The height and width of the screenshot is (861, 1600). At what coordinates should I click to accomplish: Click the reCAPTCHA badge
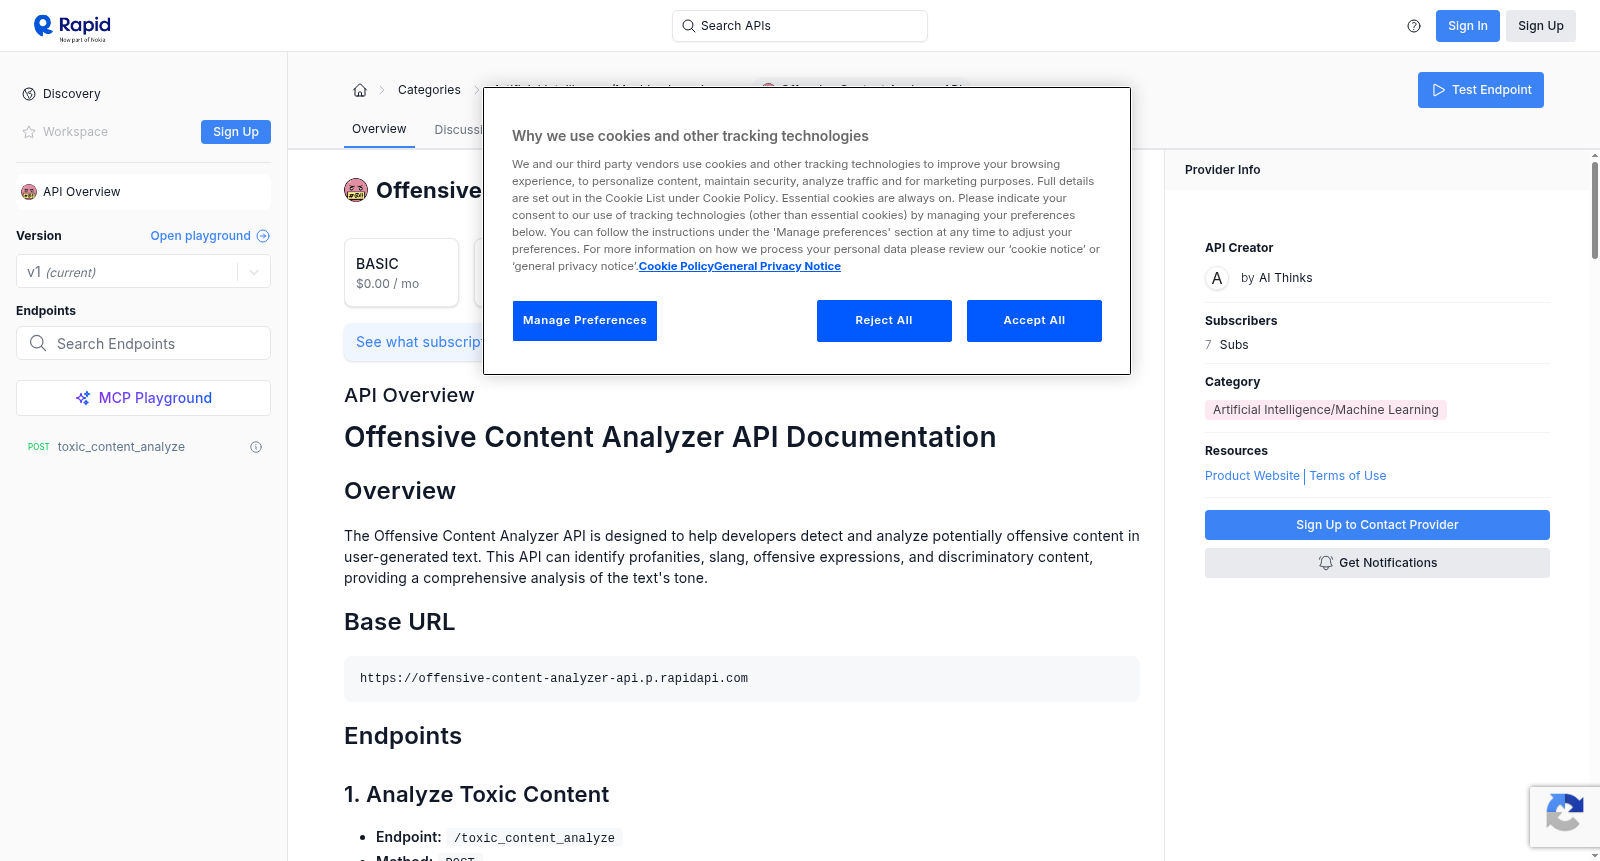click(x=1565, y=816)
